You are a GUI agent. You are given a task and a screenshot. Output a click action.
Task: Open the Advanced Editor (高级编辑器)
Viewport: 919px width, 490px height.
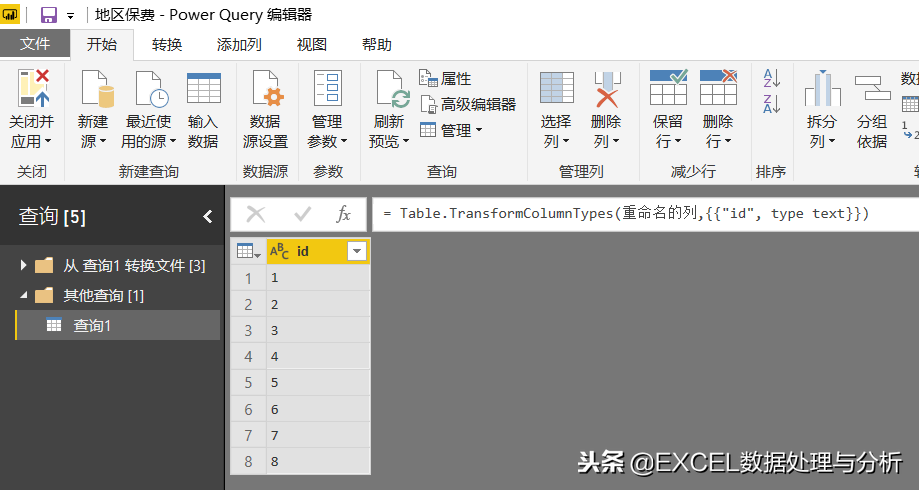468,104
